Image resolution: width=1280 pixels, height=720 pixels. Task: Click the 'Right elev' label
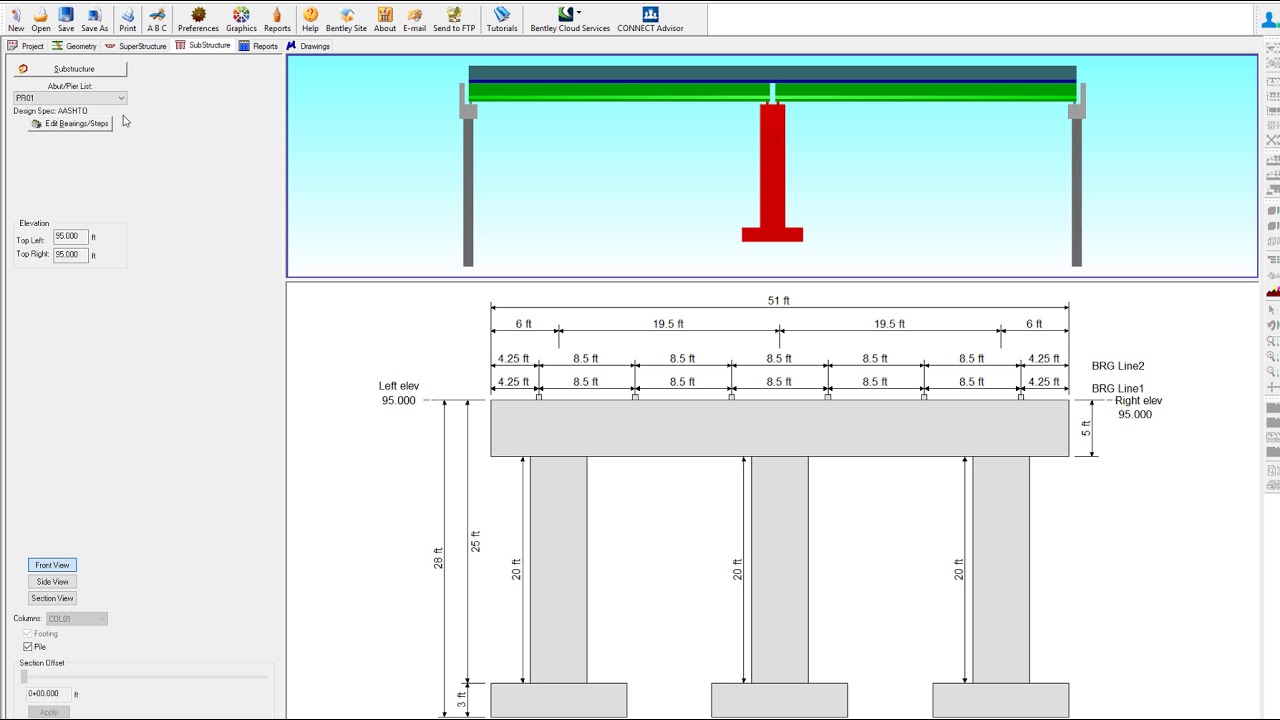point(1138,401)
